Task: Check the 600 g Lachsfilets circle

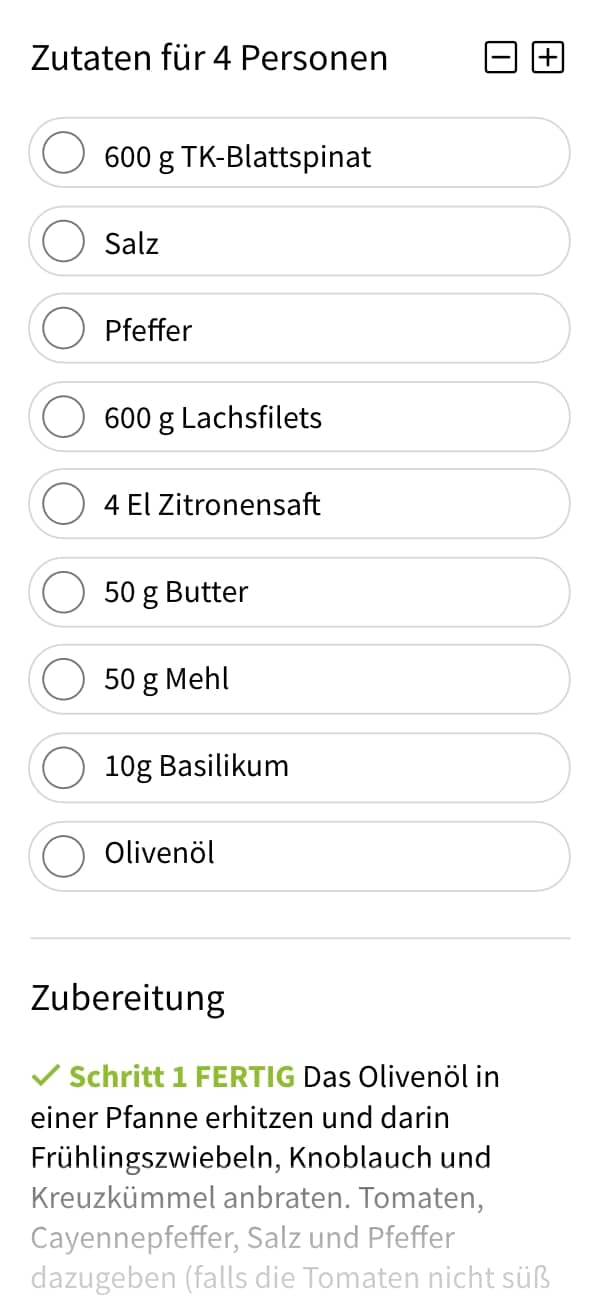Action: tap(64, 416)
